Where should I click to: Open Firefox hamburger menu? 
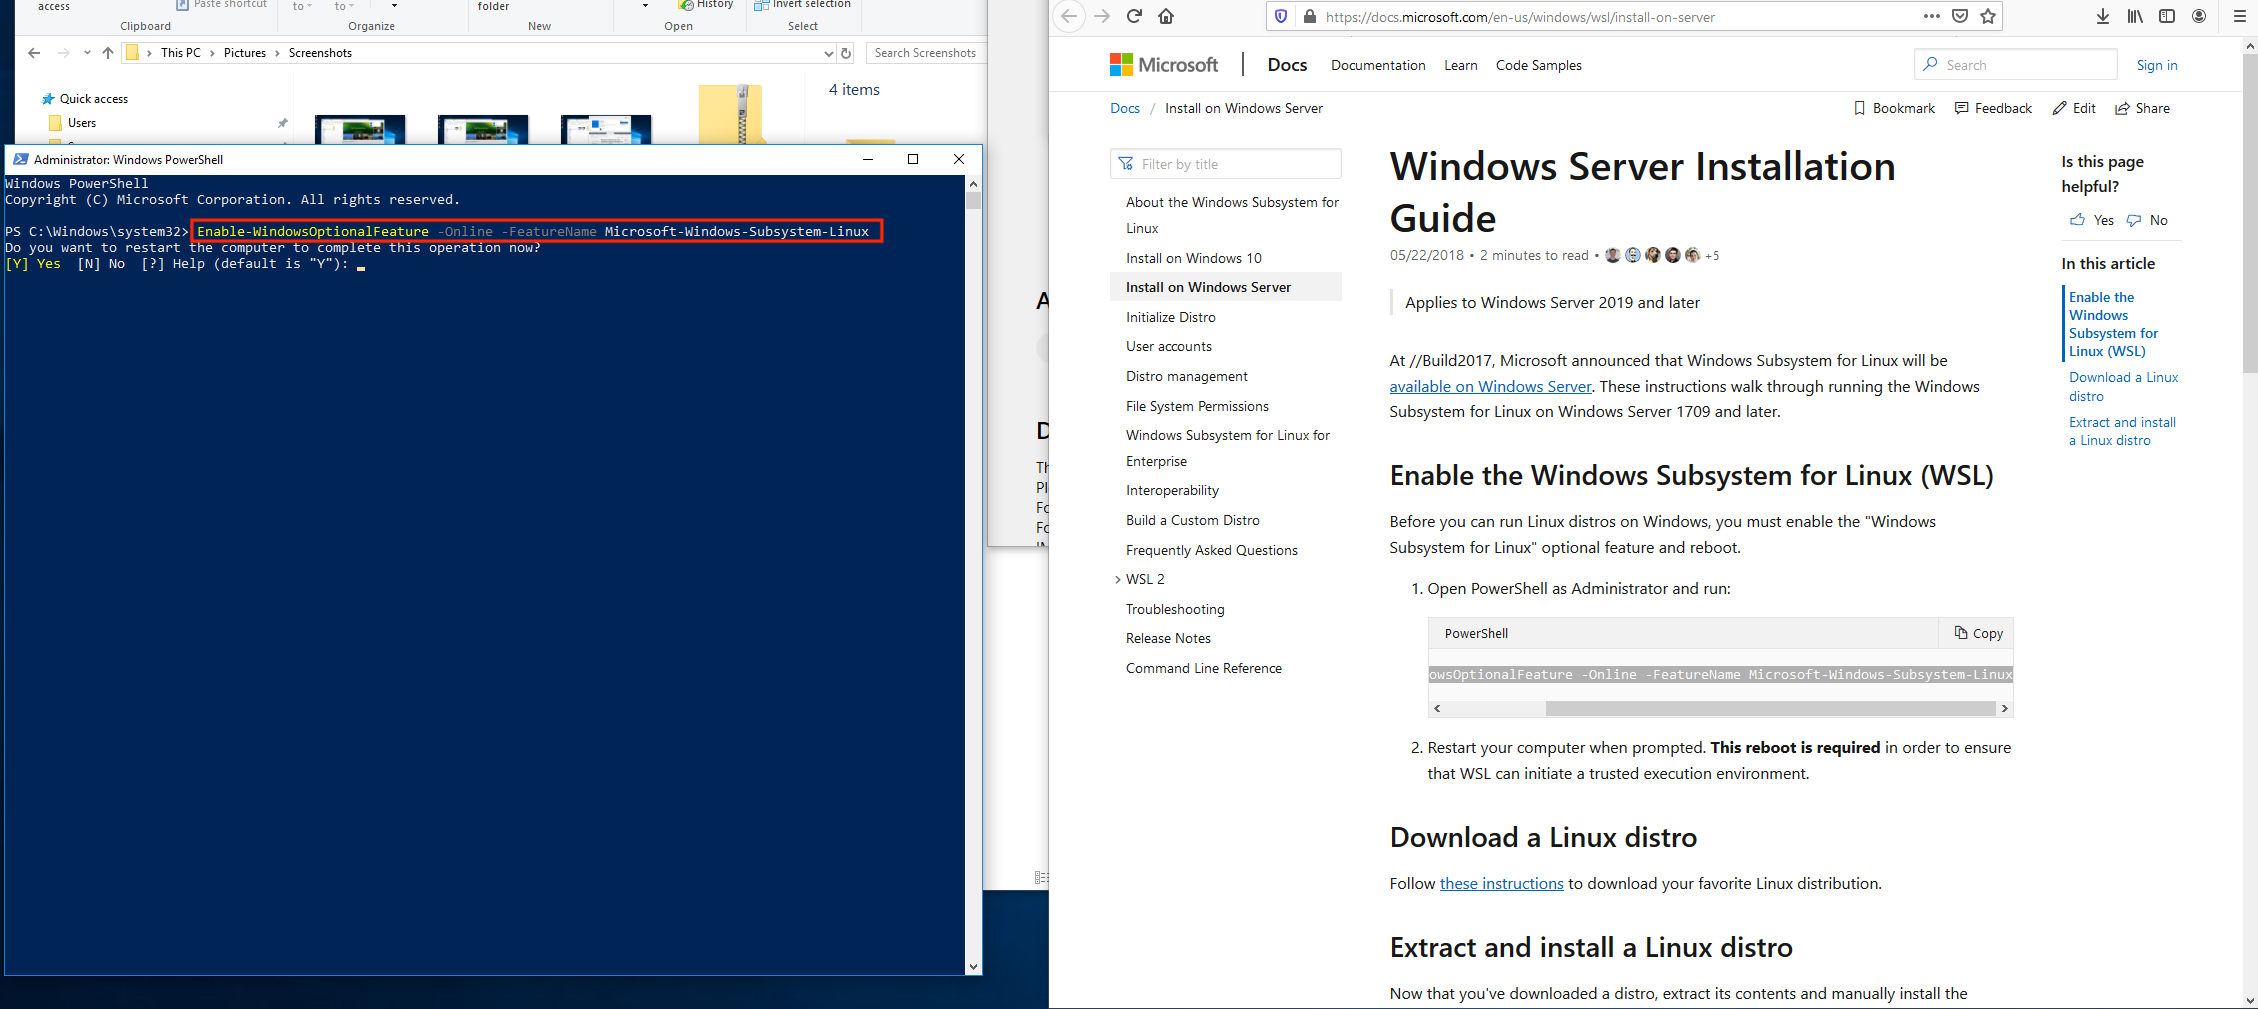[2240, 16]
